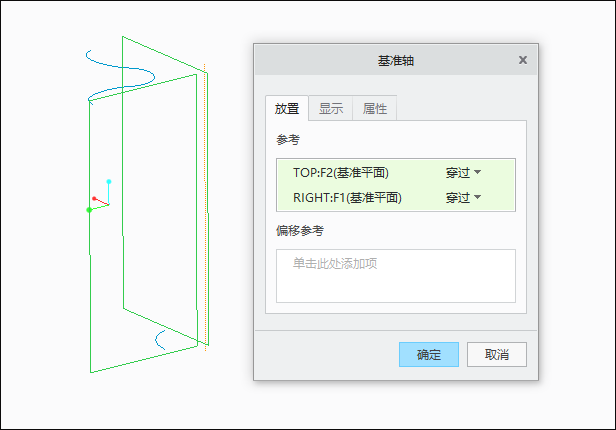Open the 属性 tab
This screenshot has height=430, width=616.
click(374, 108)
